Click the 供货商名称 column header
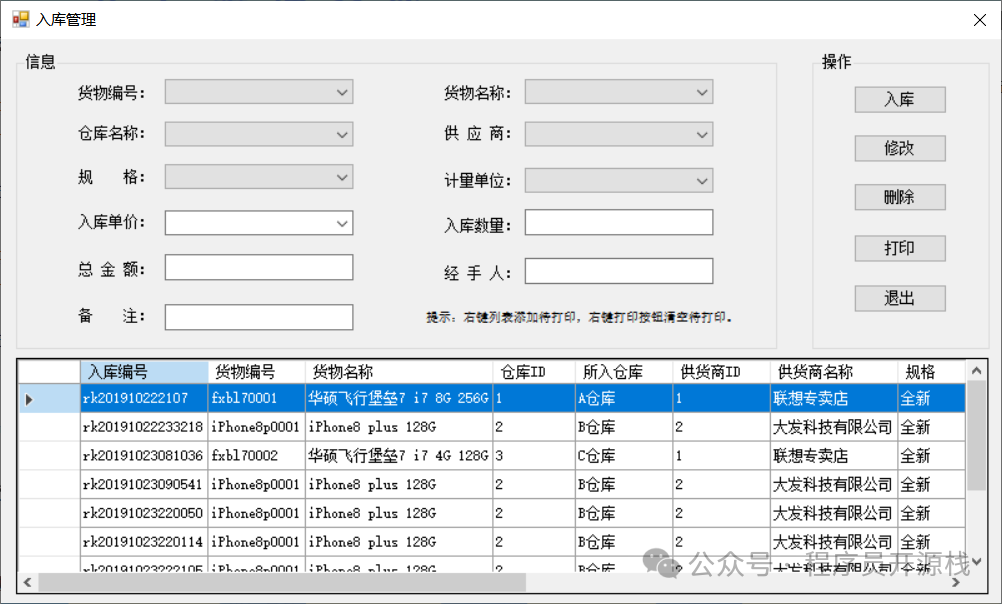1002x604 pixels. (x=833, y=372)
